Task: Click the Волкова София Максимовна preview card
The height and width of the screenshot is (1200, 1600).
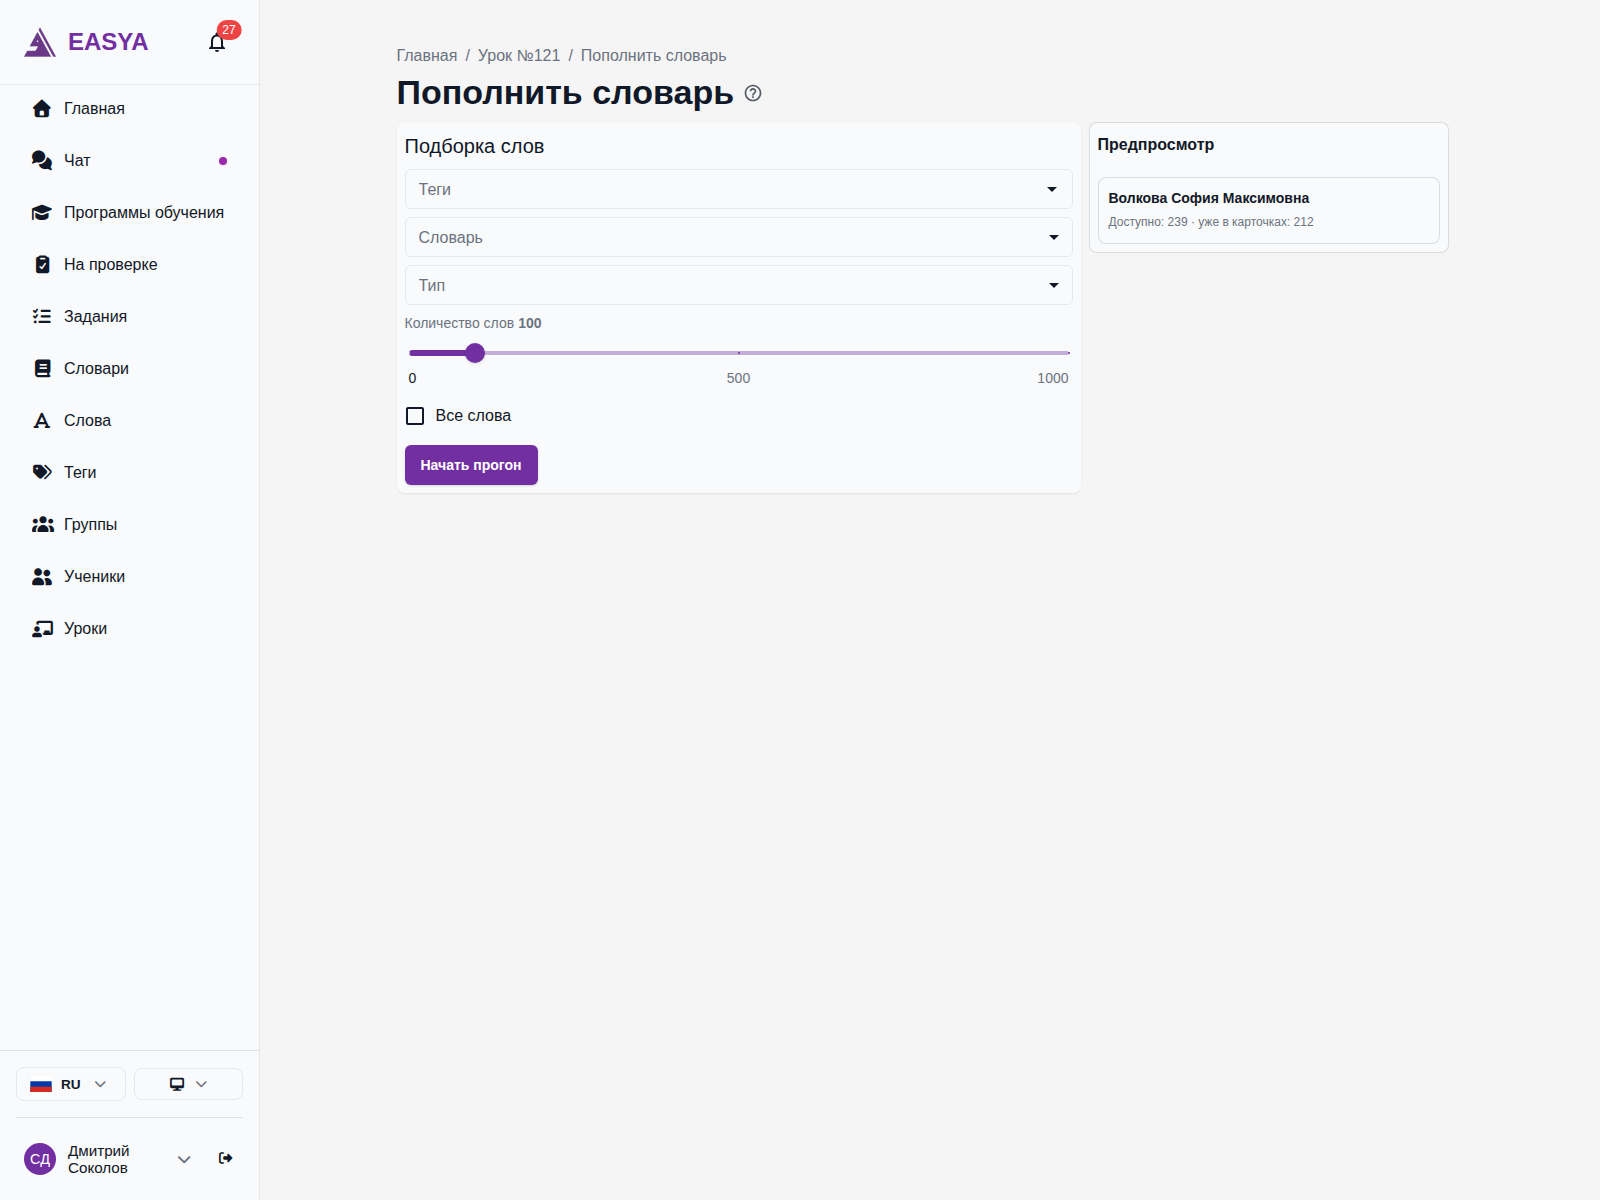Action: pyautogui.click(x=1268, y=210)
